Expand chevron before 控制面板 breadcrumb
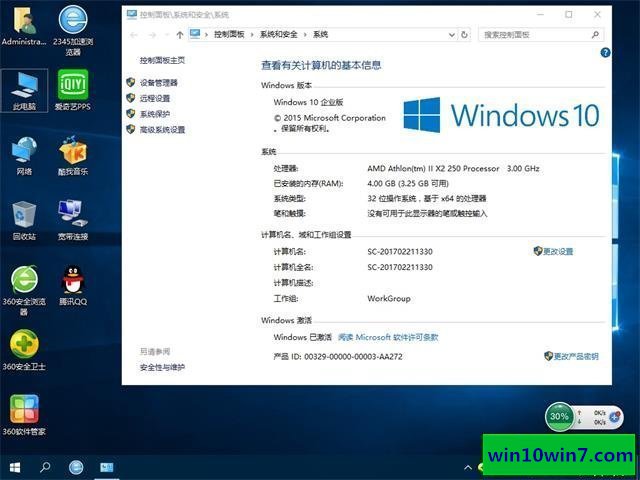 coord(207,35)
